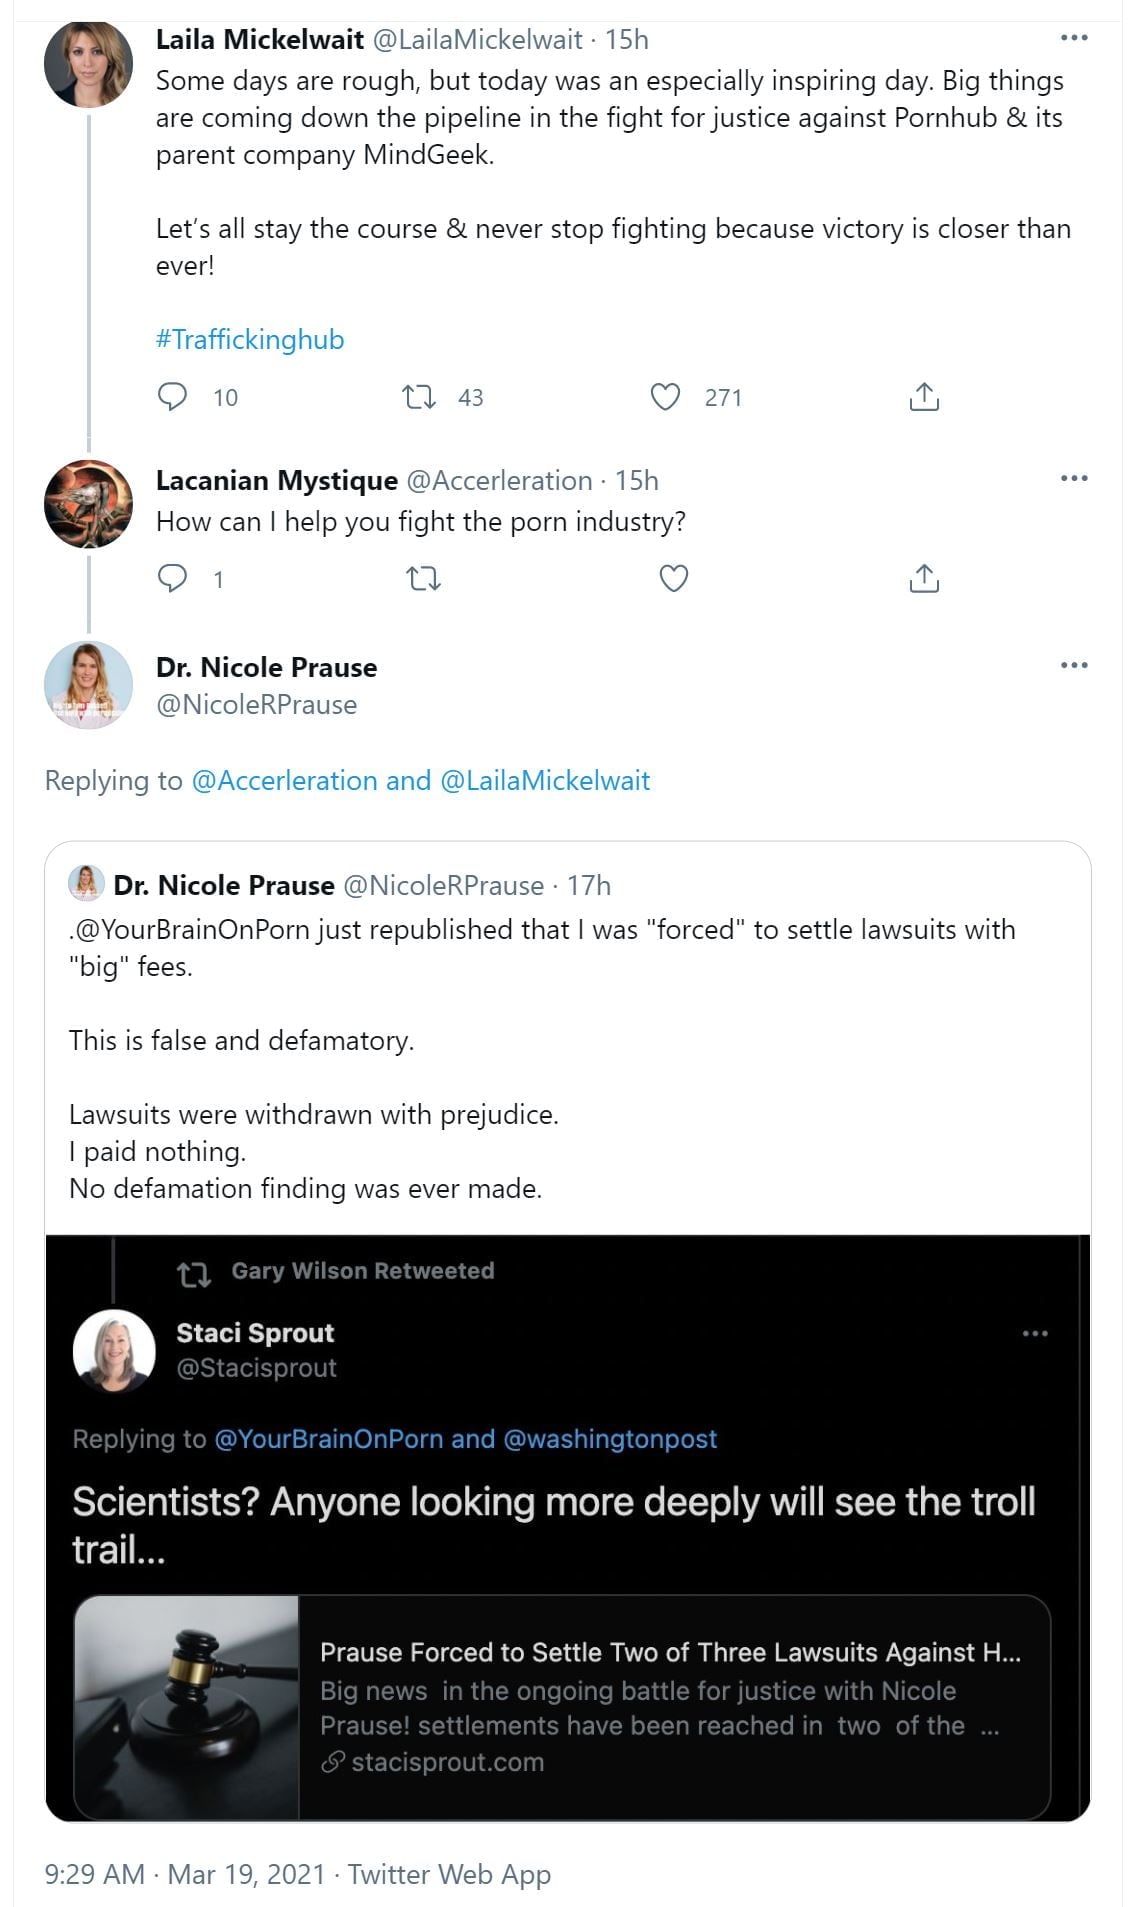This screenshot has width=1139, height=1907.
Task: Open Dr. Nicole Prause's avatar
Action: coord(88,685)
